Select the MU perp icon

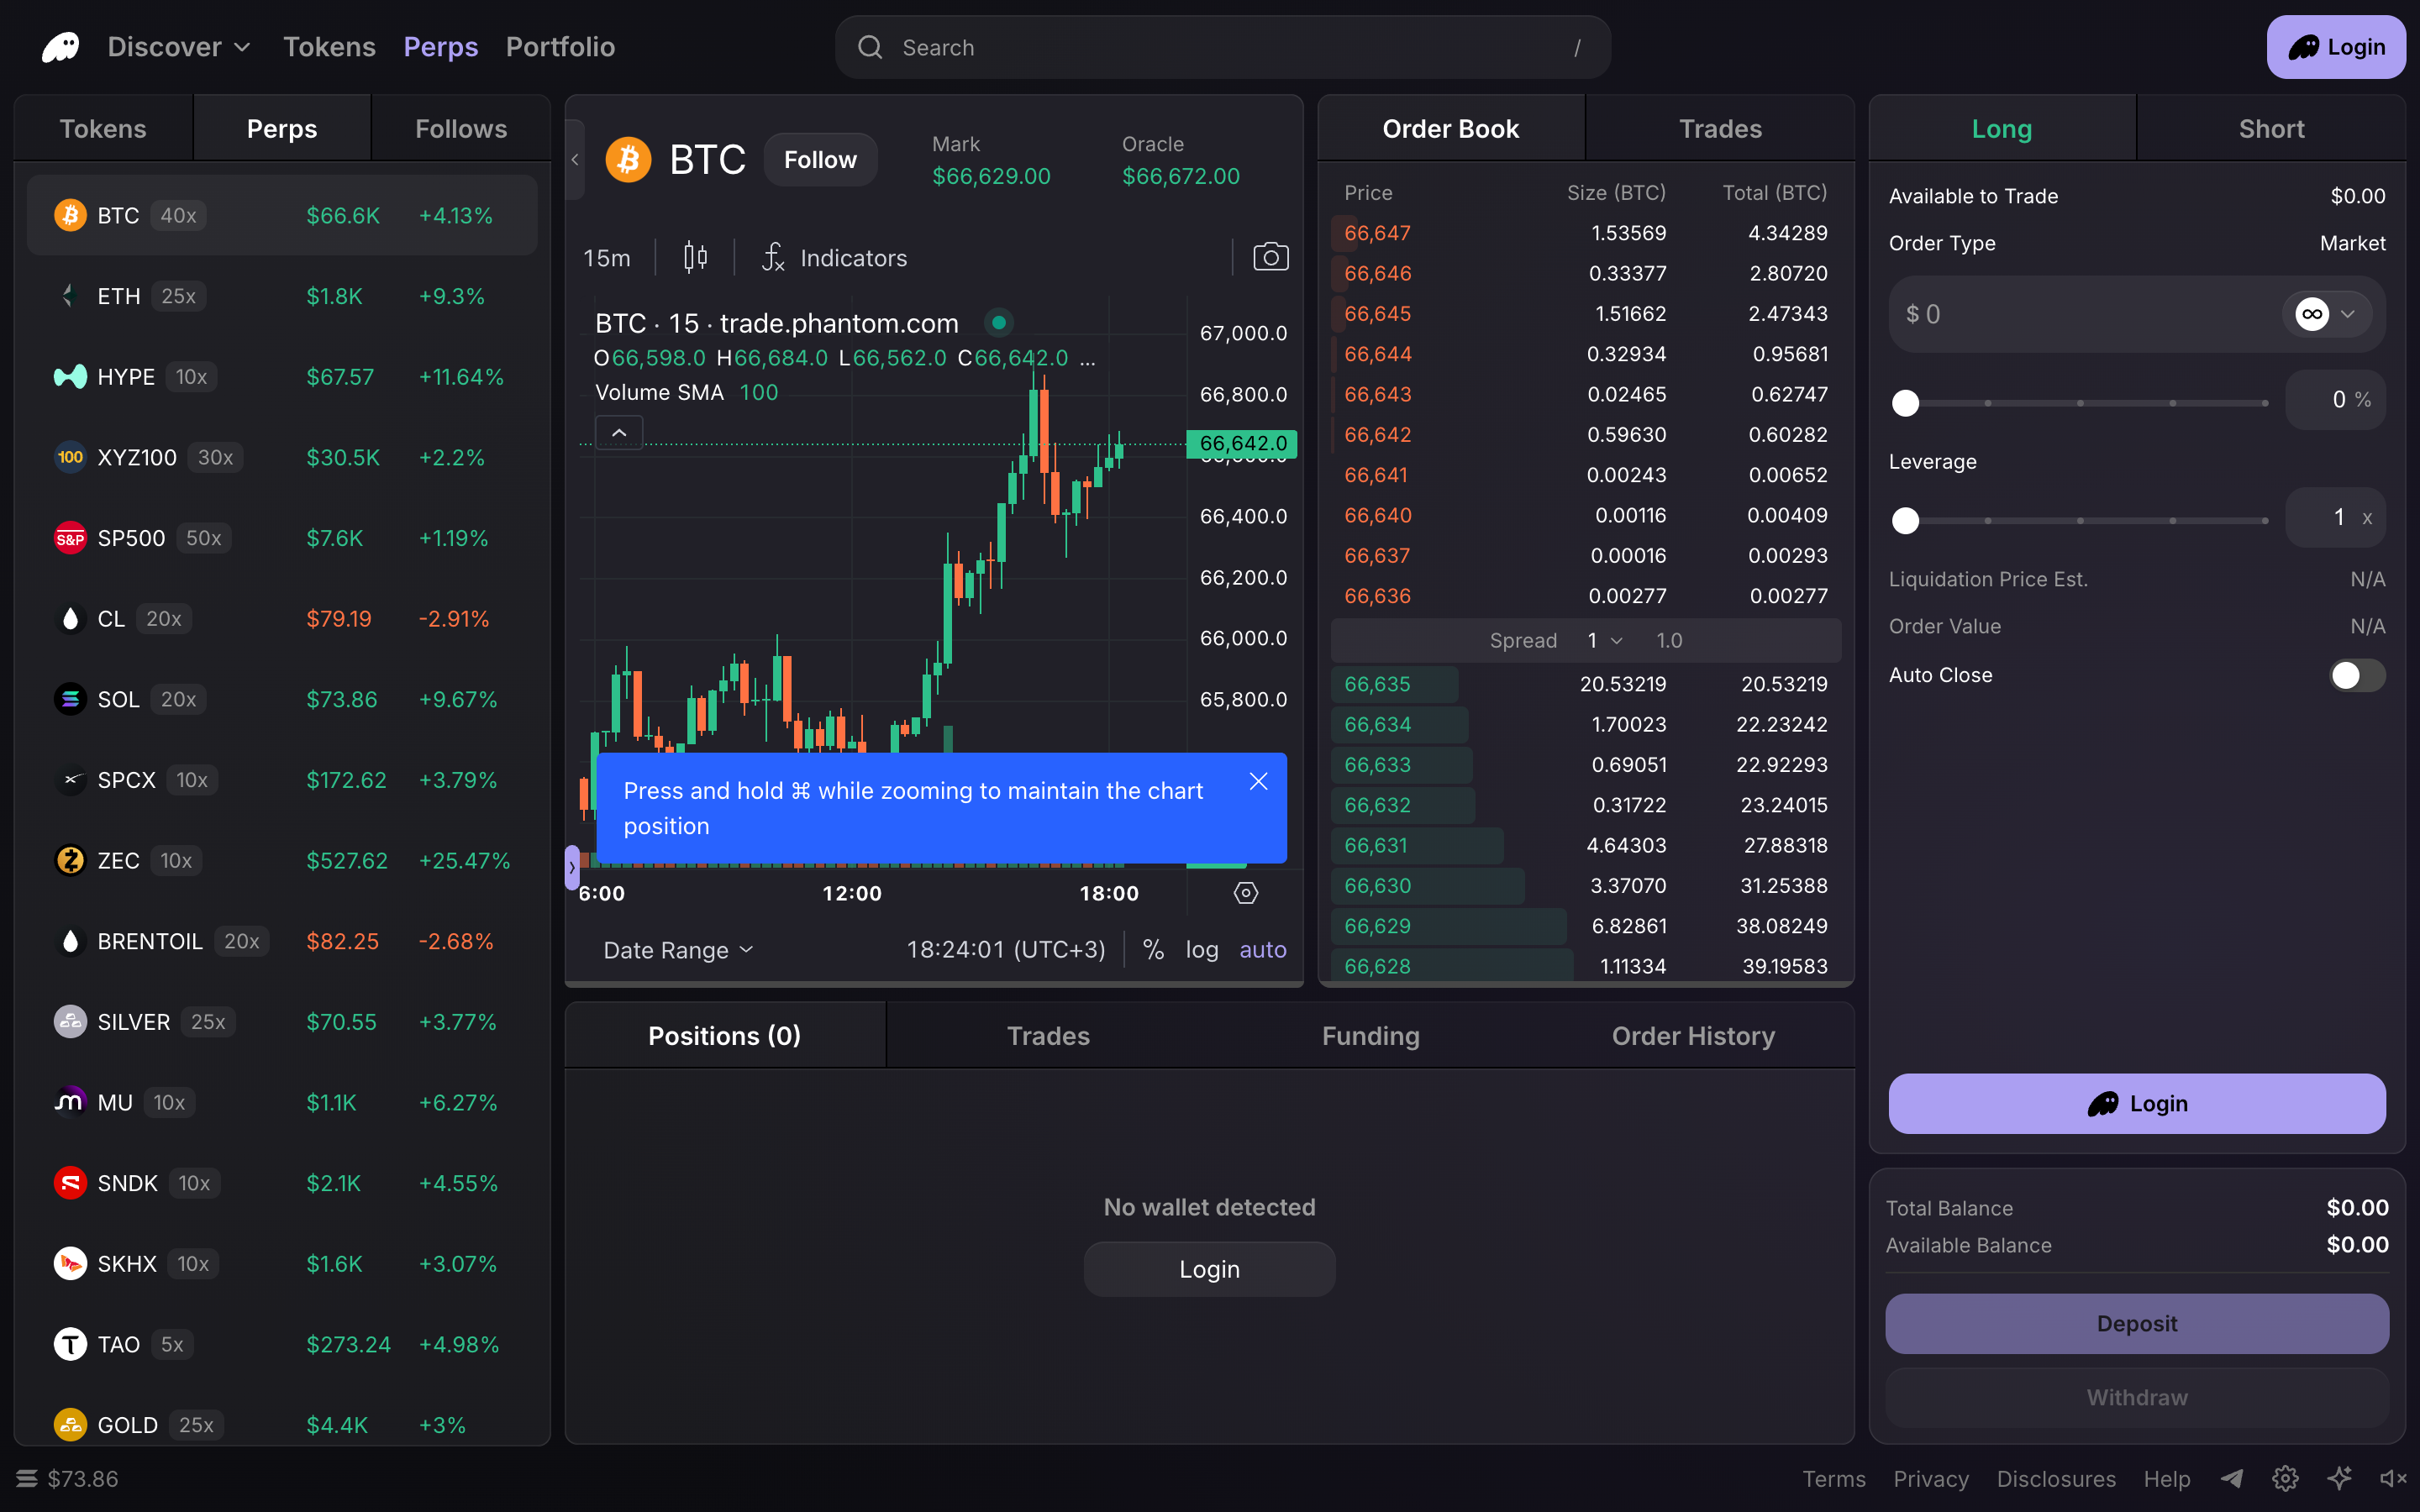69,1102
